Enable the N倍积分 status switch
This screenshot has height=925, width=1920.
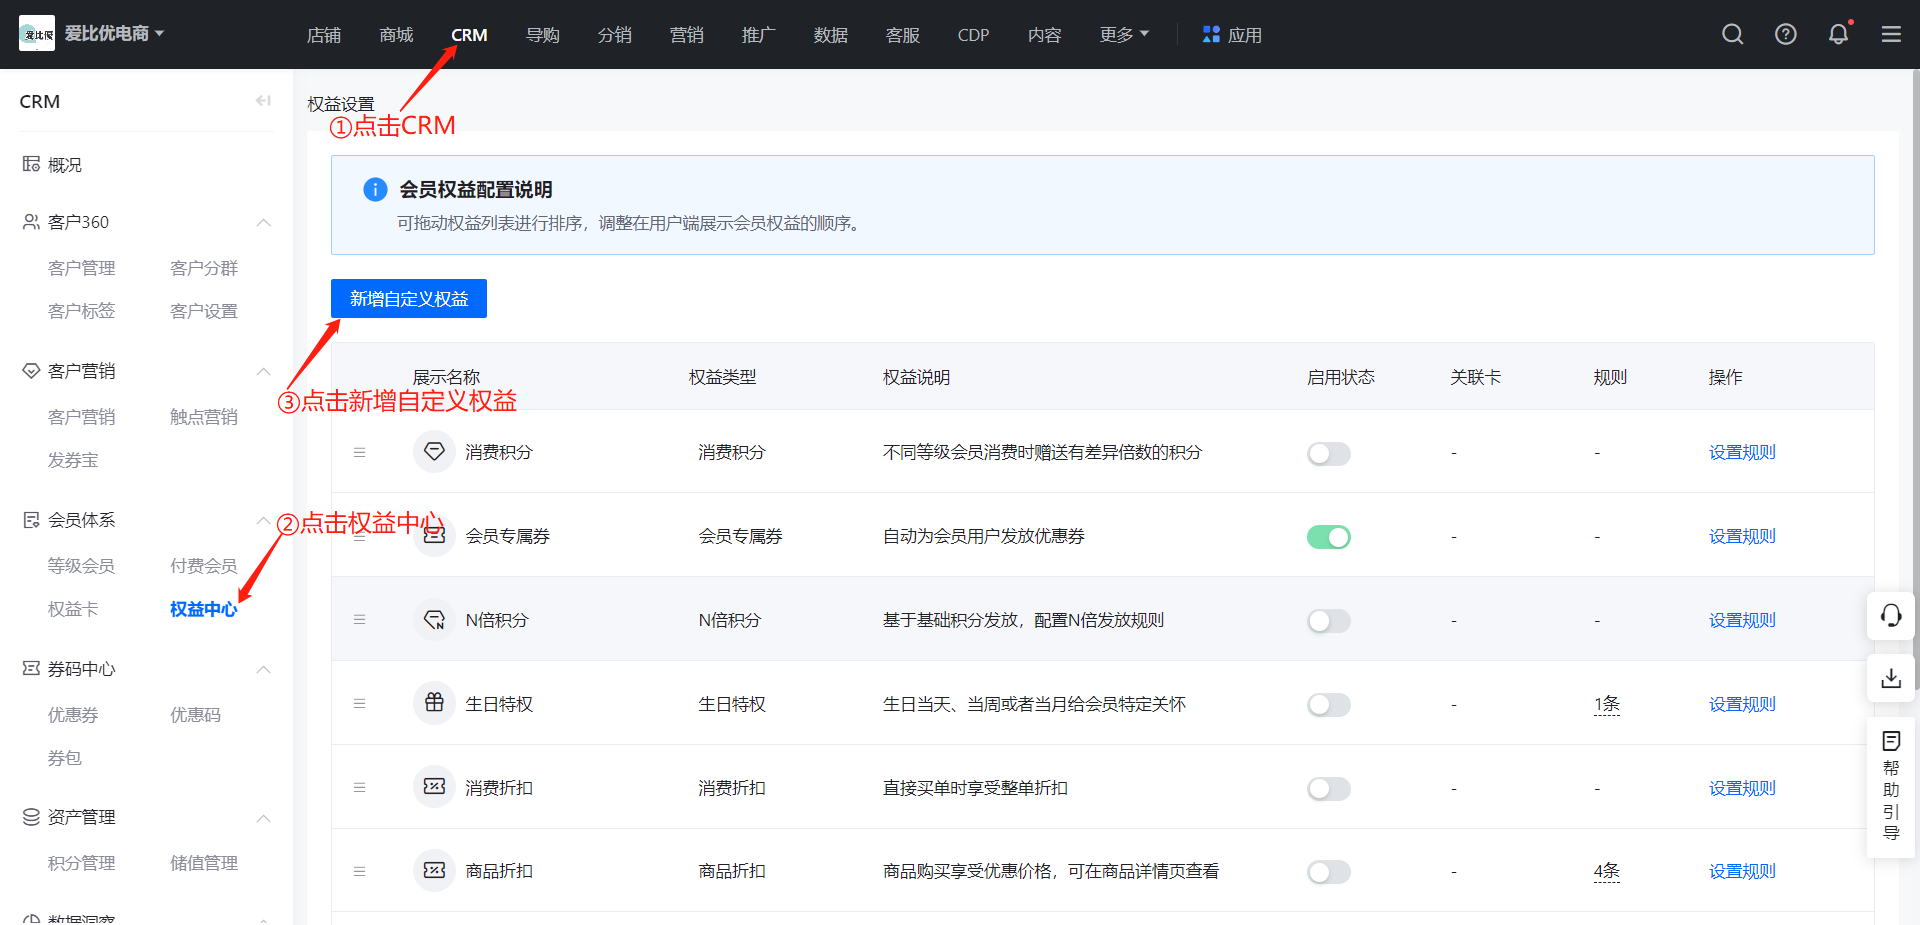click(x=1328, y=621)
